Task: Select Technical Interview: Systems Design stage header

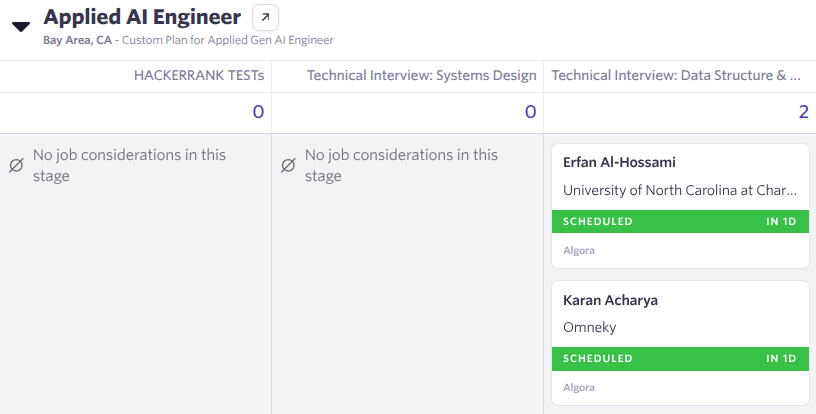Action: 414,75
